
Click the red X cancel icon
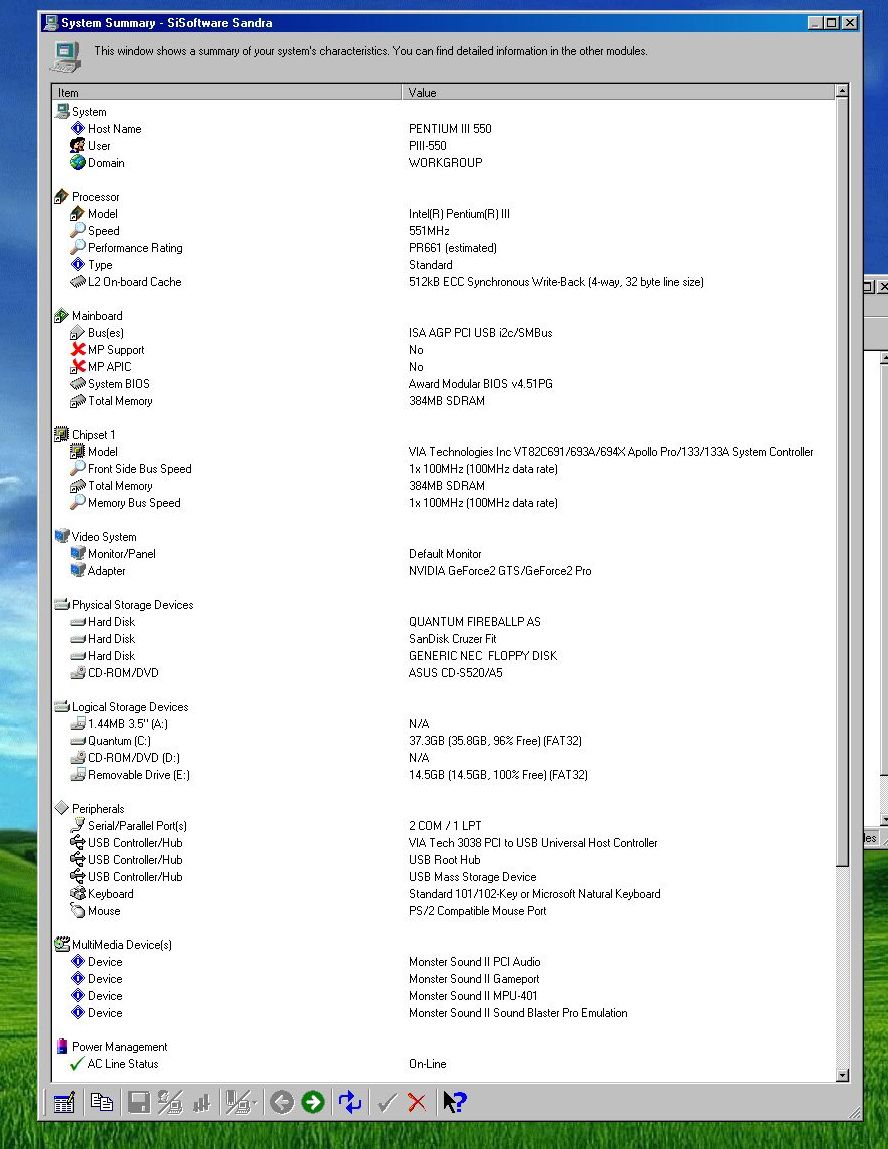point(417,1102)
